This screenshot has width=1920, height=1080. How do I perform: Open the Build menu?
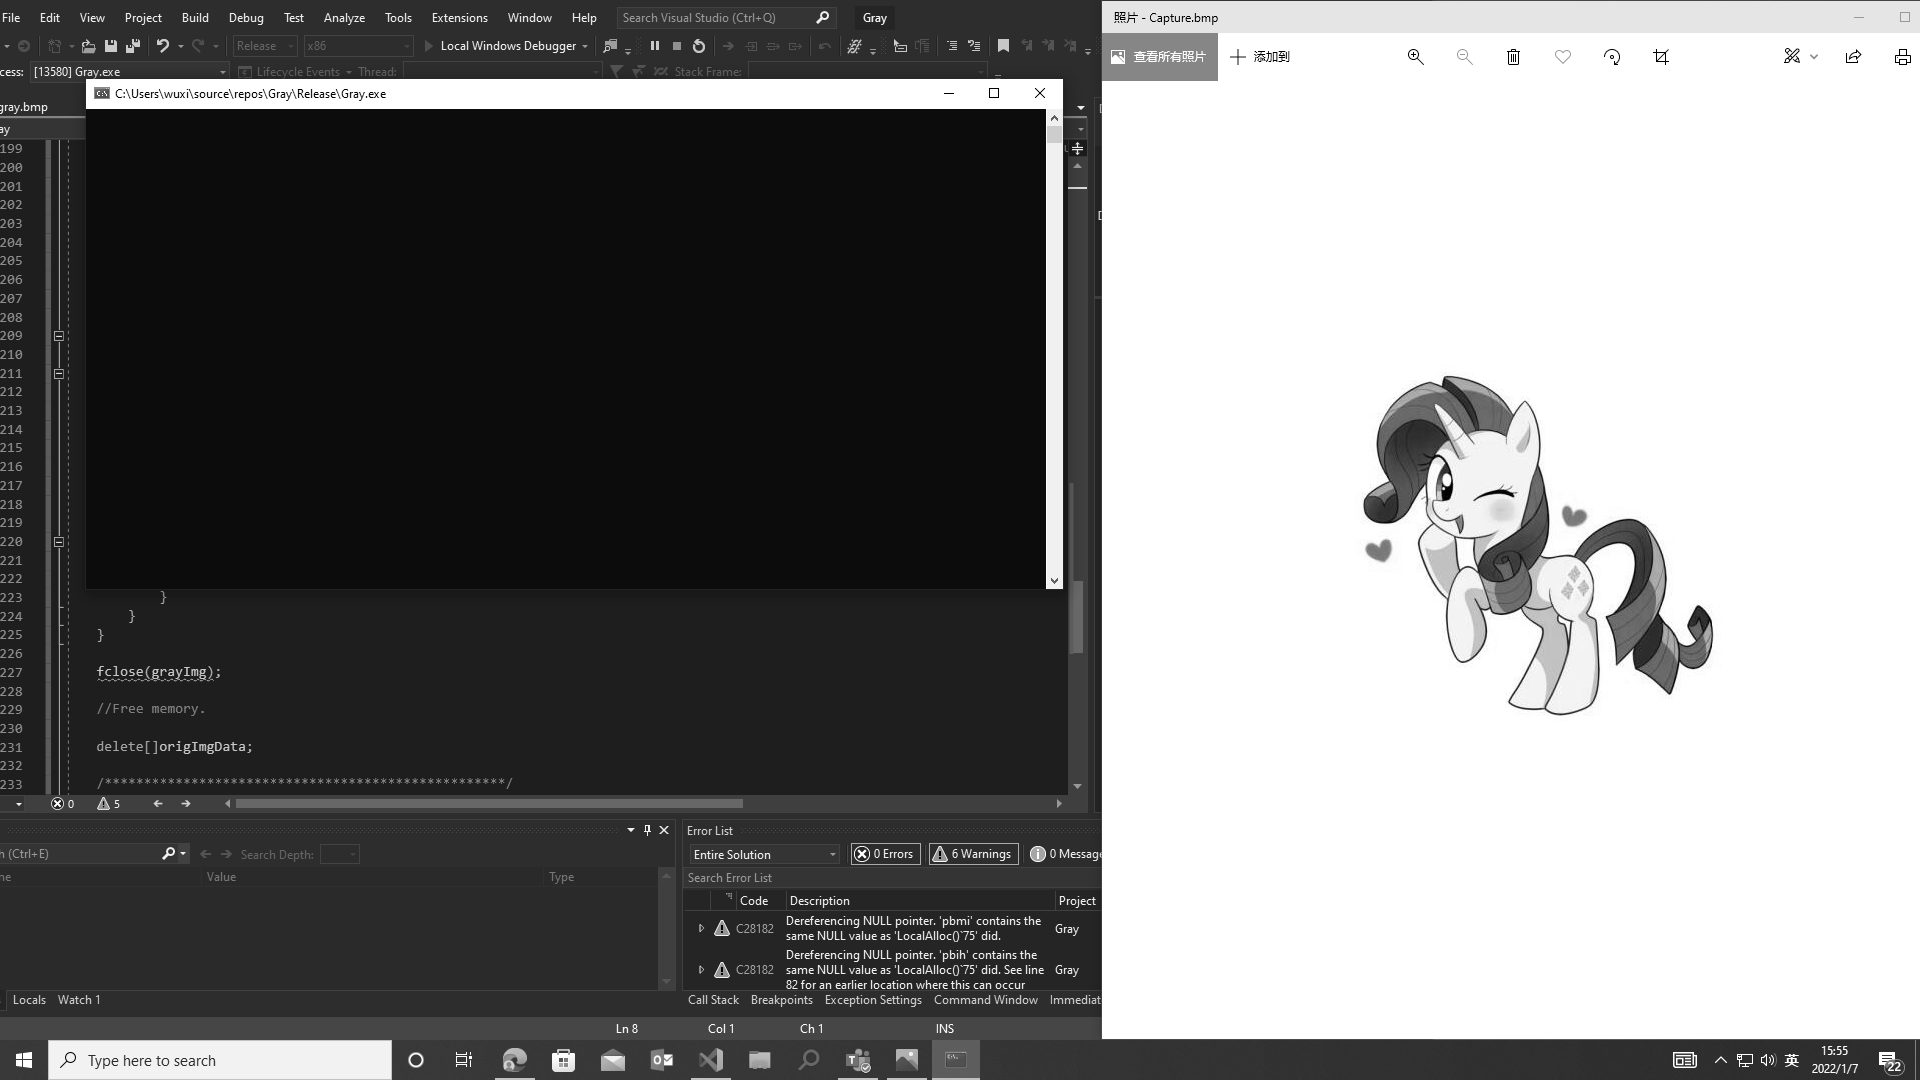click(x=195, y=18)
